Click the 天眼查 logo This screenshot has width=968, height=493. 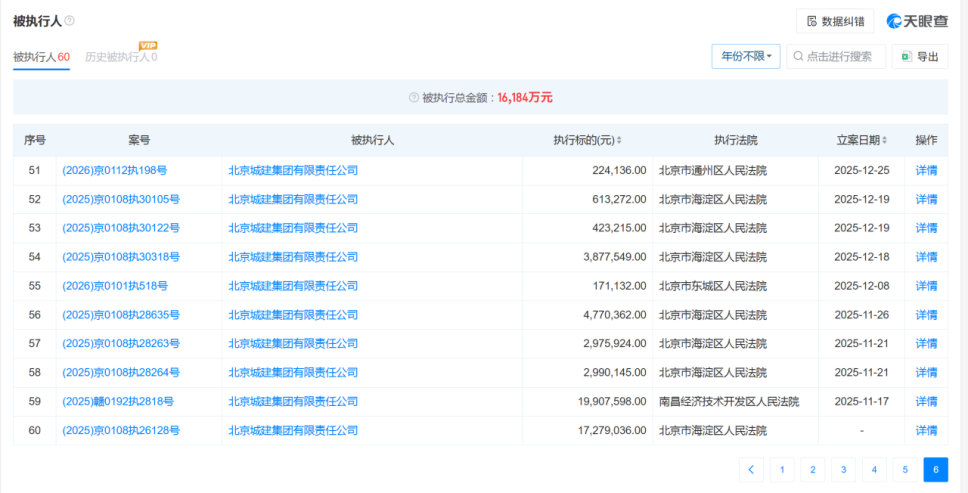[x=917, y=21]
